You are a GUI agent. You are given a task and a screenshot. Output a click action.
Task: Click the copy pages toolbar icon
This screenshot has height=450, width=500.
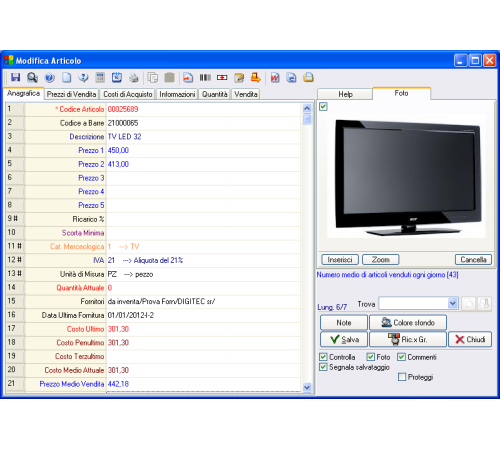[152, 77]
